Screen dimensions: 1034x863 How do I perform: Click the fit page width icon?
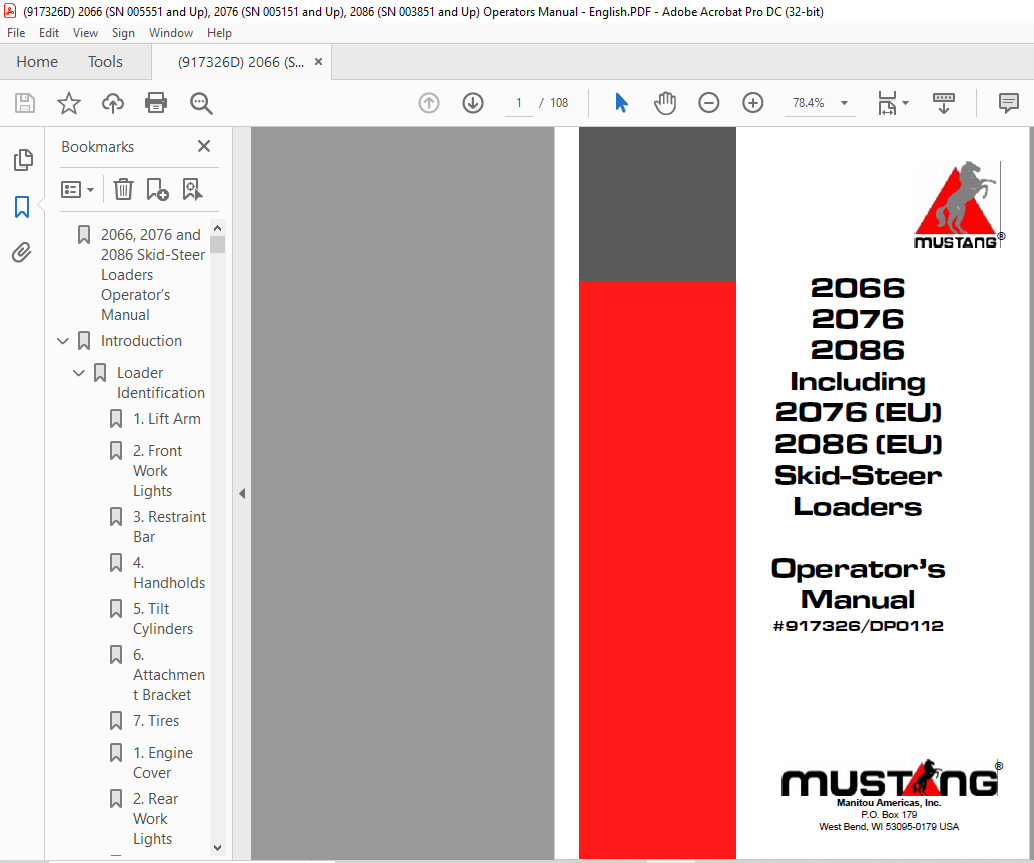click(x=887, y=103)
